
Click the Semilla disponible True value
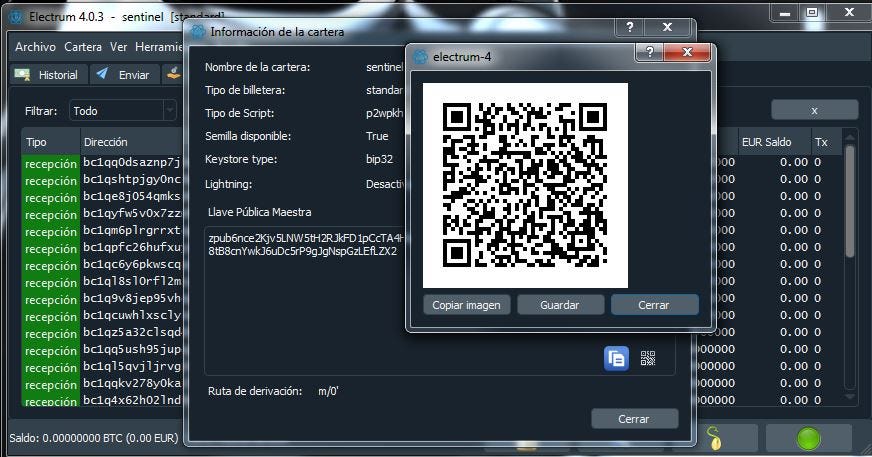coord(377,136)
